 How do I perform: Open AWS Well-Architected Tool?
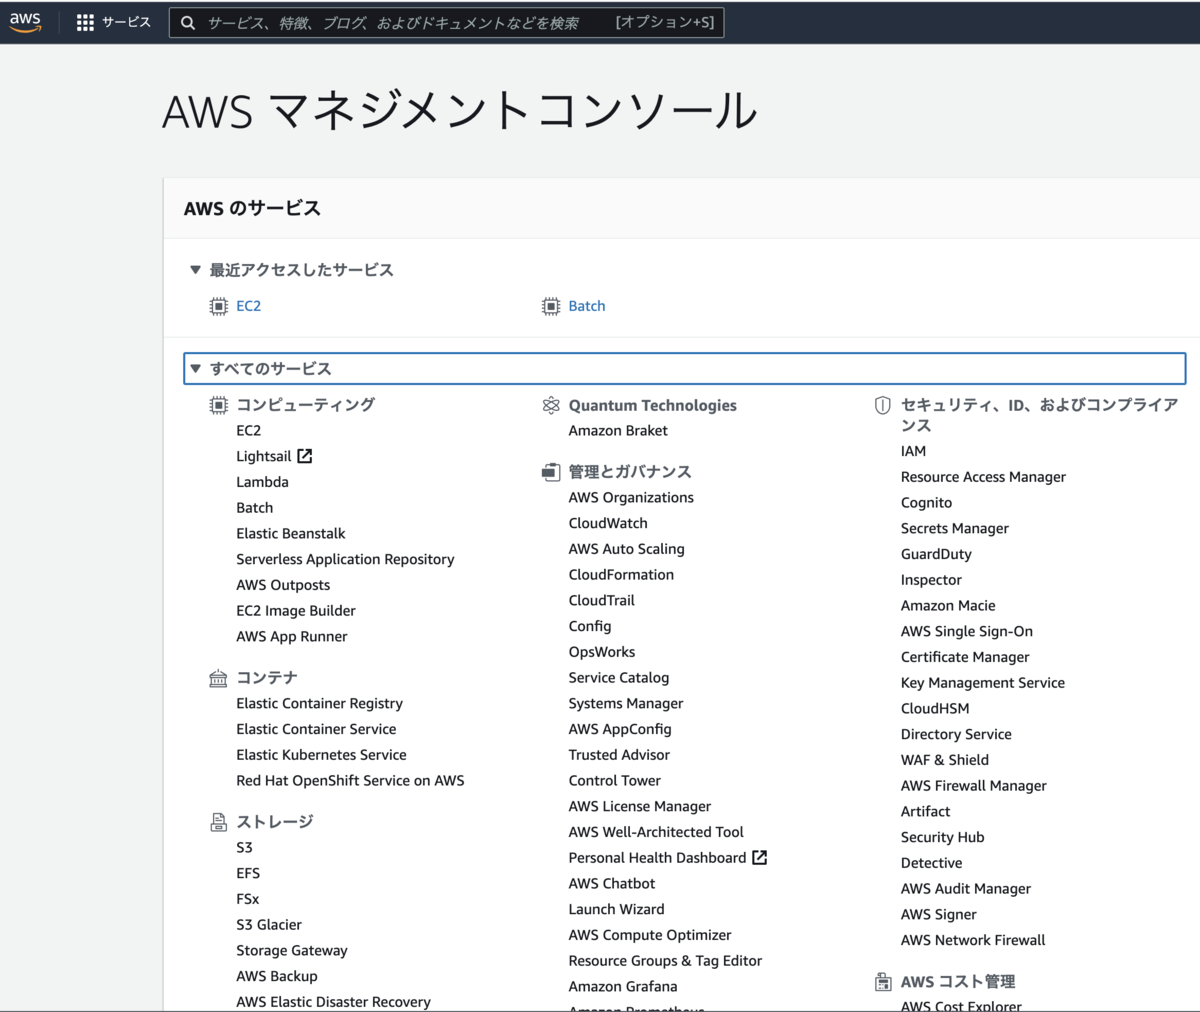[x=656, y=832]
